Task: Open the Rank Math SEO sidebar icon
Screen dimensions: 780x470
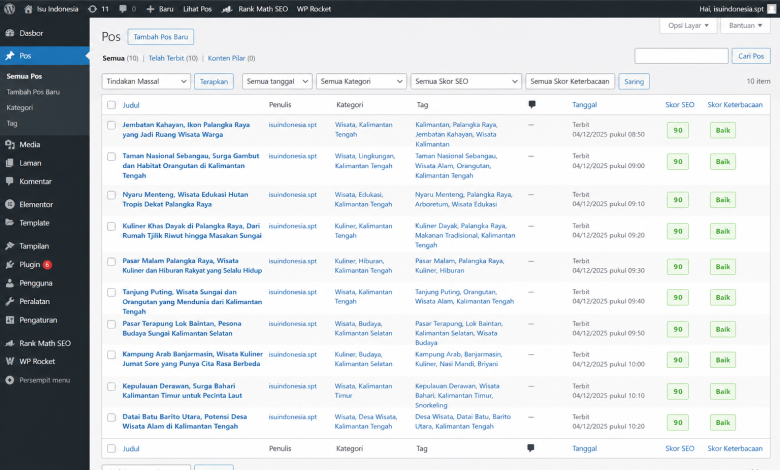Action: 9,343
